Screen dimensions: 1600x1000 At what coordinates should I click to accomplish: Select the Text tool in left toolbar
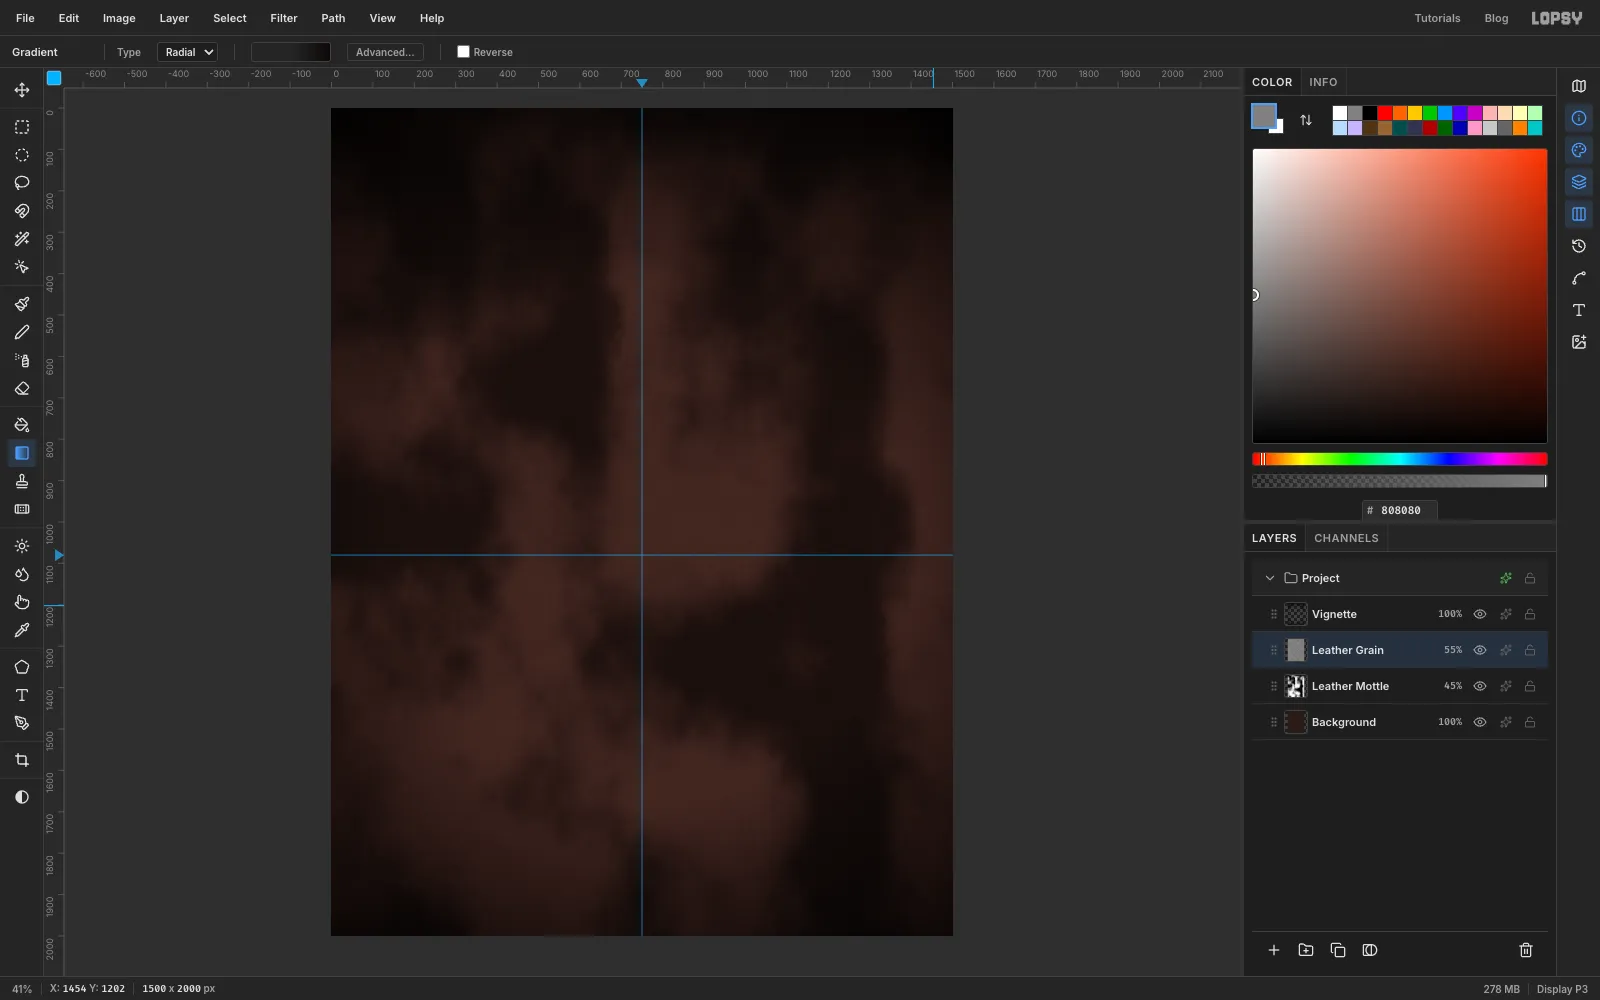click(22, 695)
